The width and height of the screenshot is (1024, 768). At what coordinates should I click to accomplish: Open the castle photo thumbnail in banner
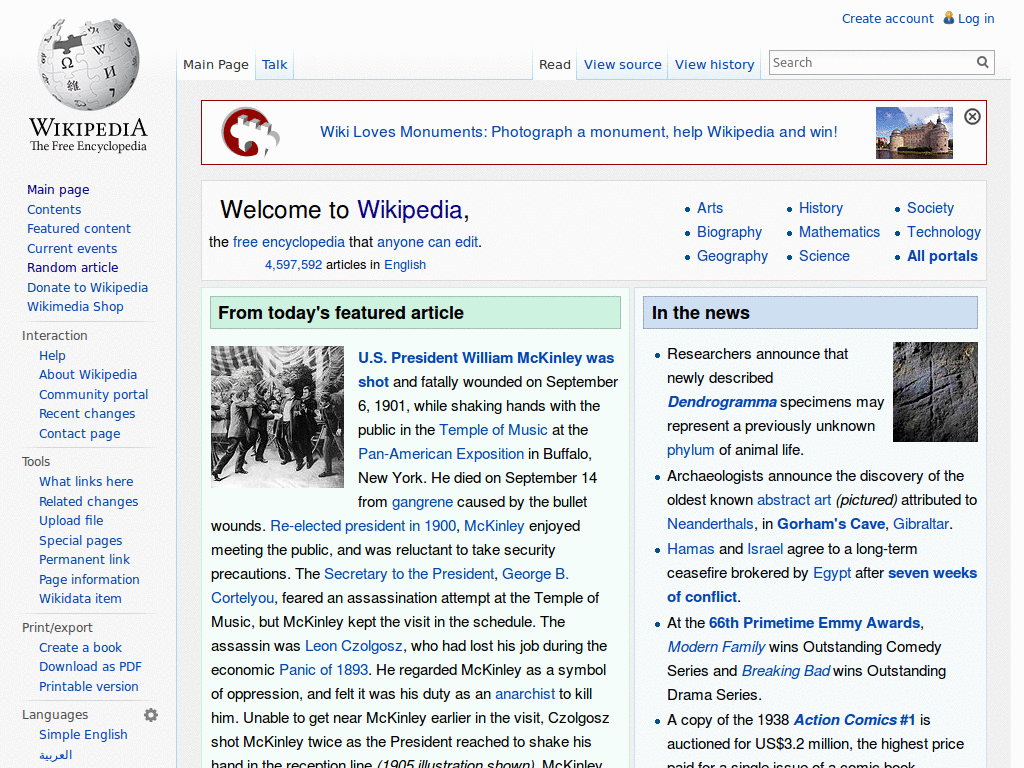(x=914, y=133)
